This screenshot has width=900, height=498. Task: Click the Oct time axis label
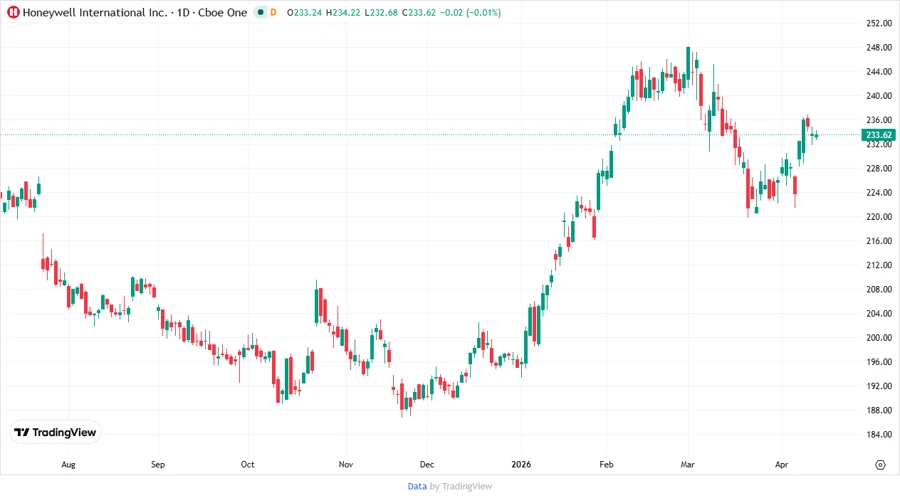[x=247, y=465]
